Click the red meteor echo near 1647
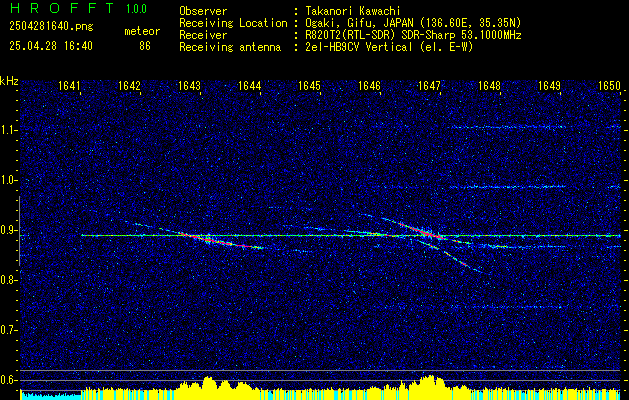The image size is (629, 400). pos(420,230)
